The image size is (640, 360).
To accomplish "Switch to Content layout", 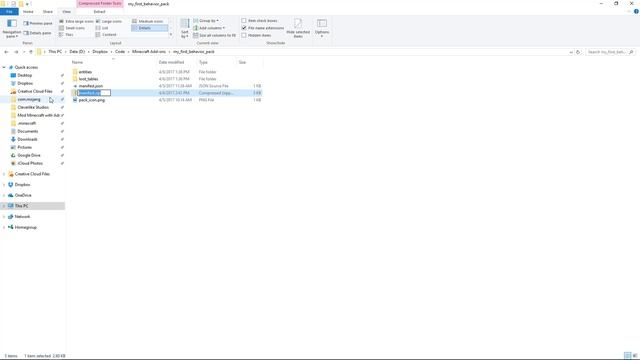I will (x=106, y=35).
